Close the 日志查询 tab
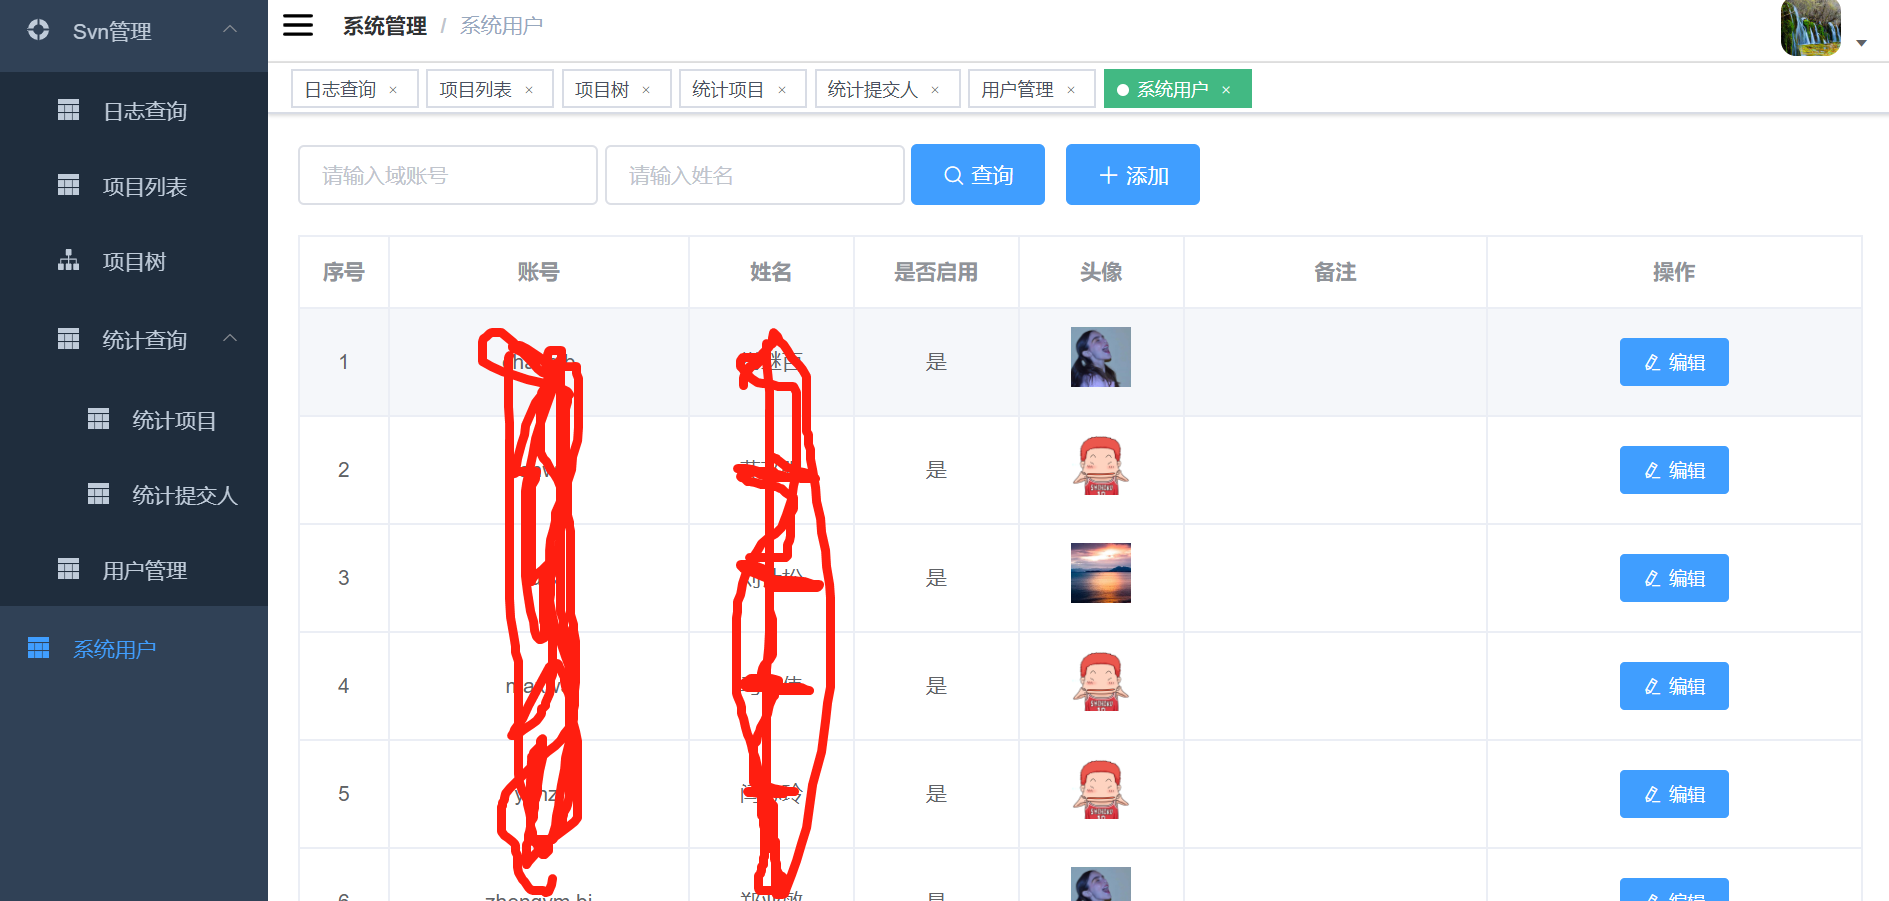Screen dimensions: 1889x901 [393, 90]
